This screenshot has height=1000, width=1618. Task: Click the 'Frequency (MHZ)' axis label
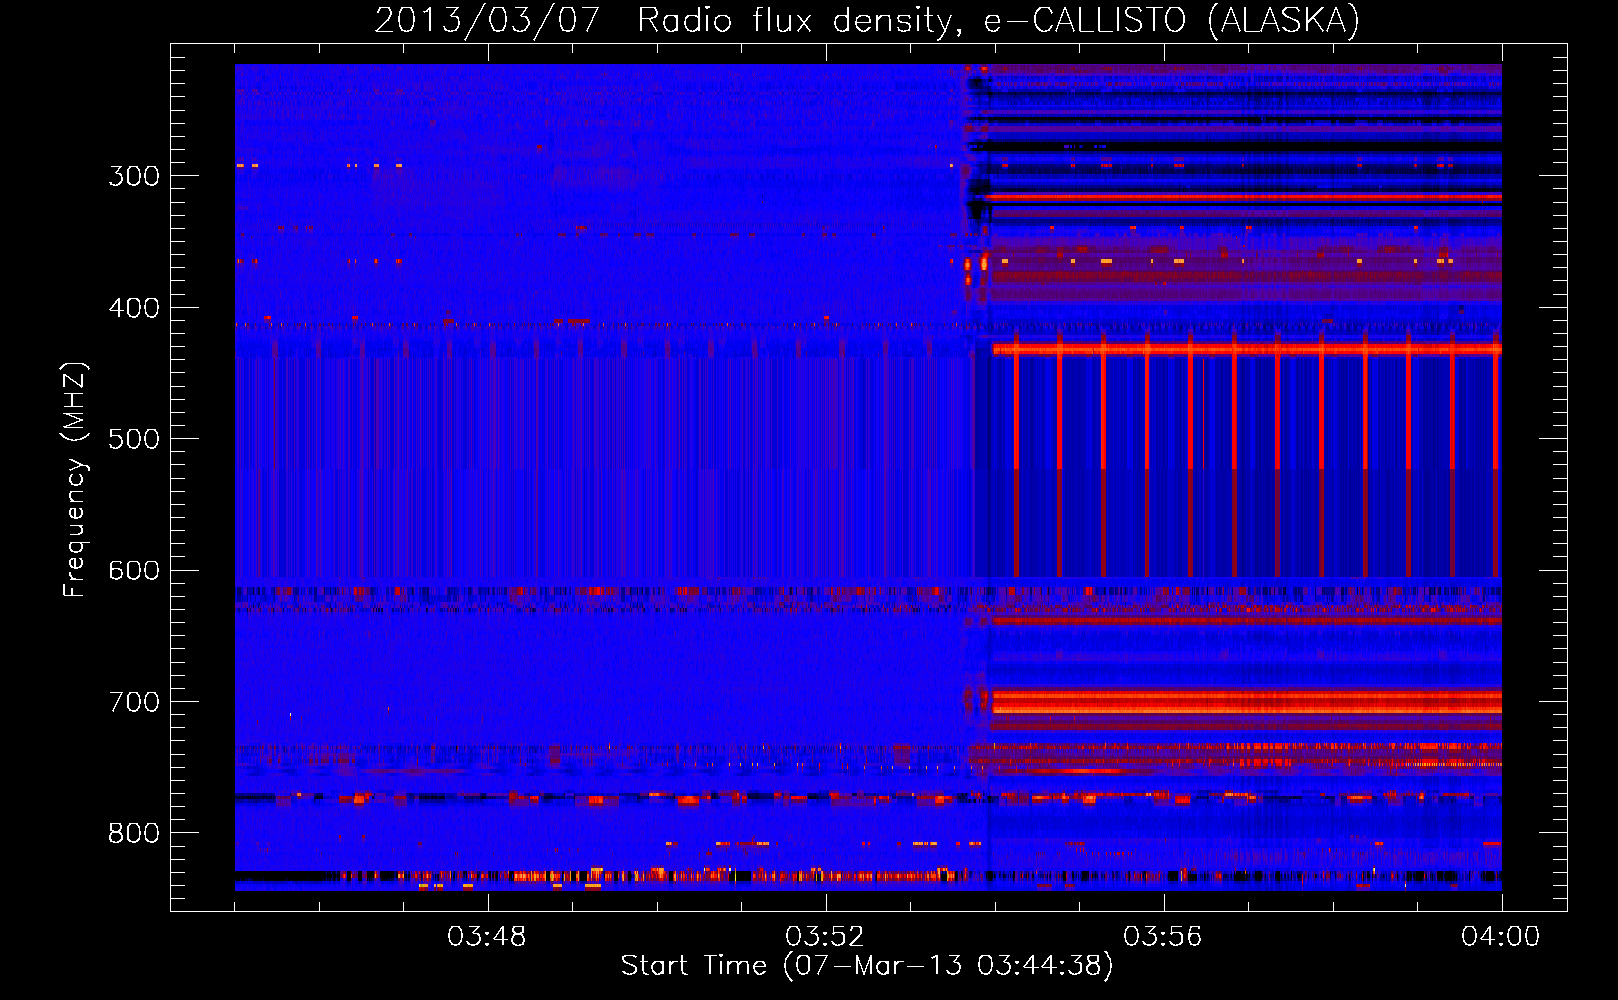[x=75, y=479]
